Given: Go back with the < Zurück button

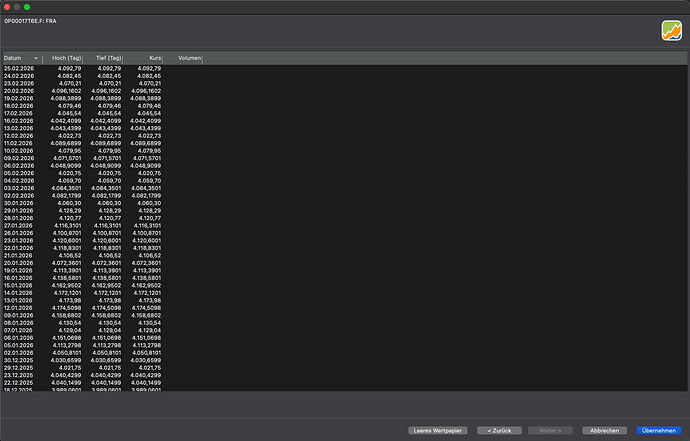Looking at the screenshot, I should pyautogui.click(x=500, y=429).
